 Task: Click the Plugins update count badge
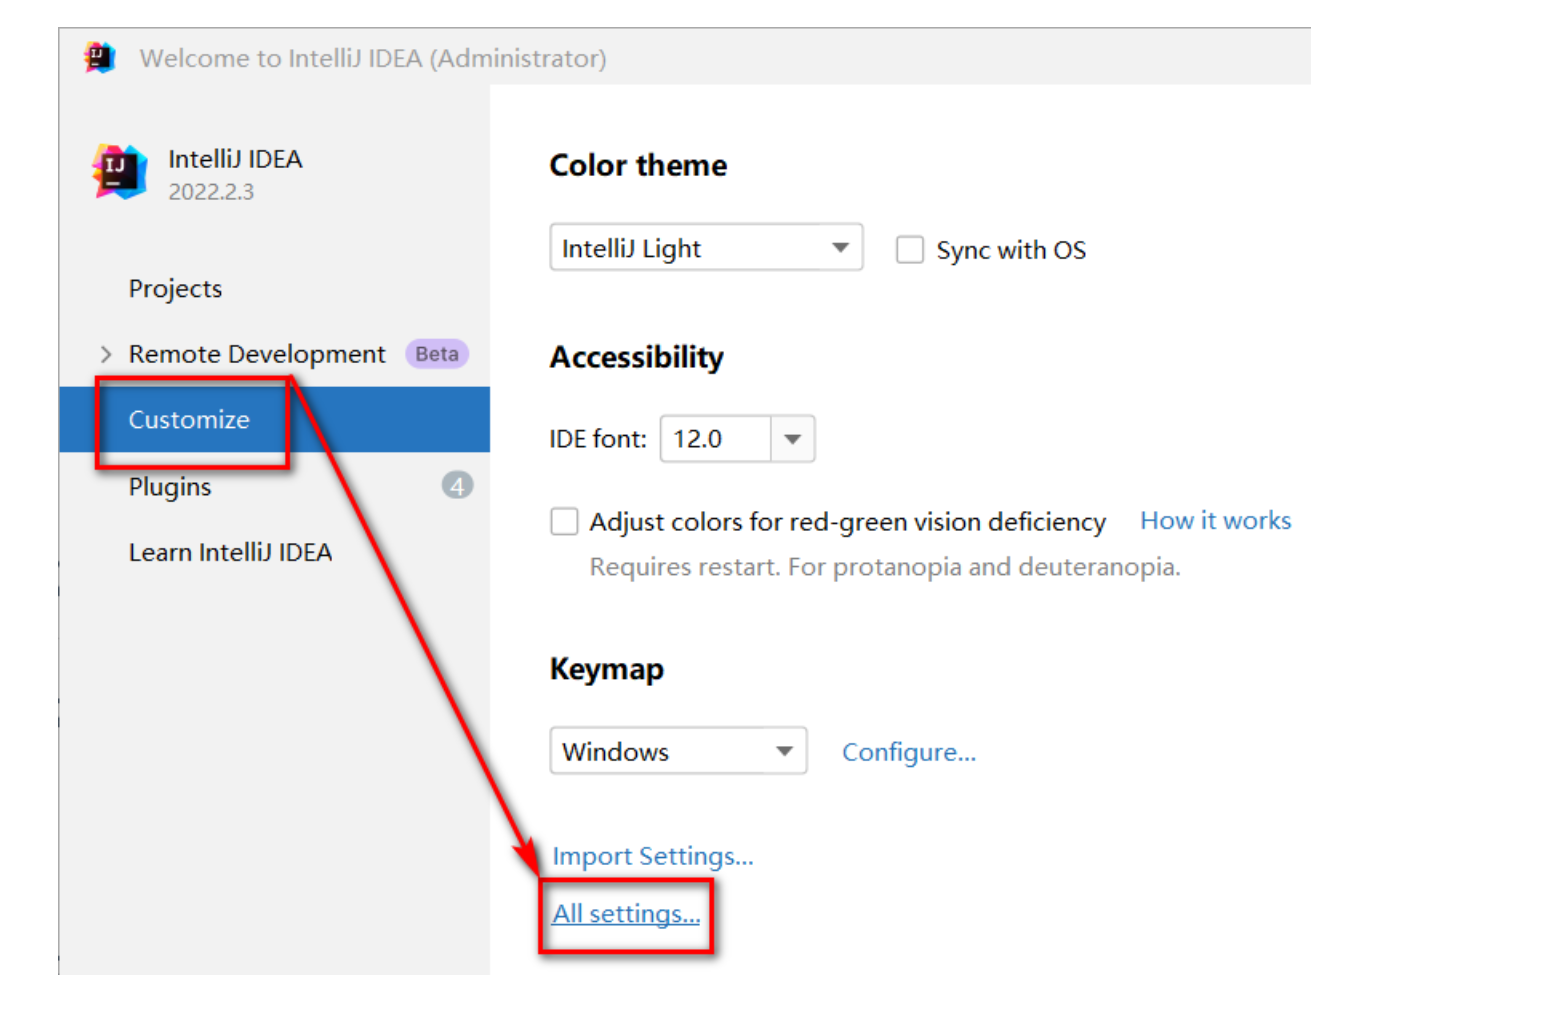(x=457, y=486)
